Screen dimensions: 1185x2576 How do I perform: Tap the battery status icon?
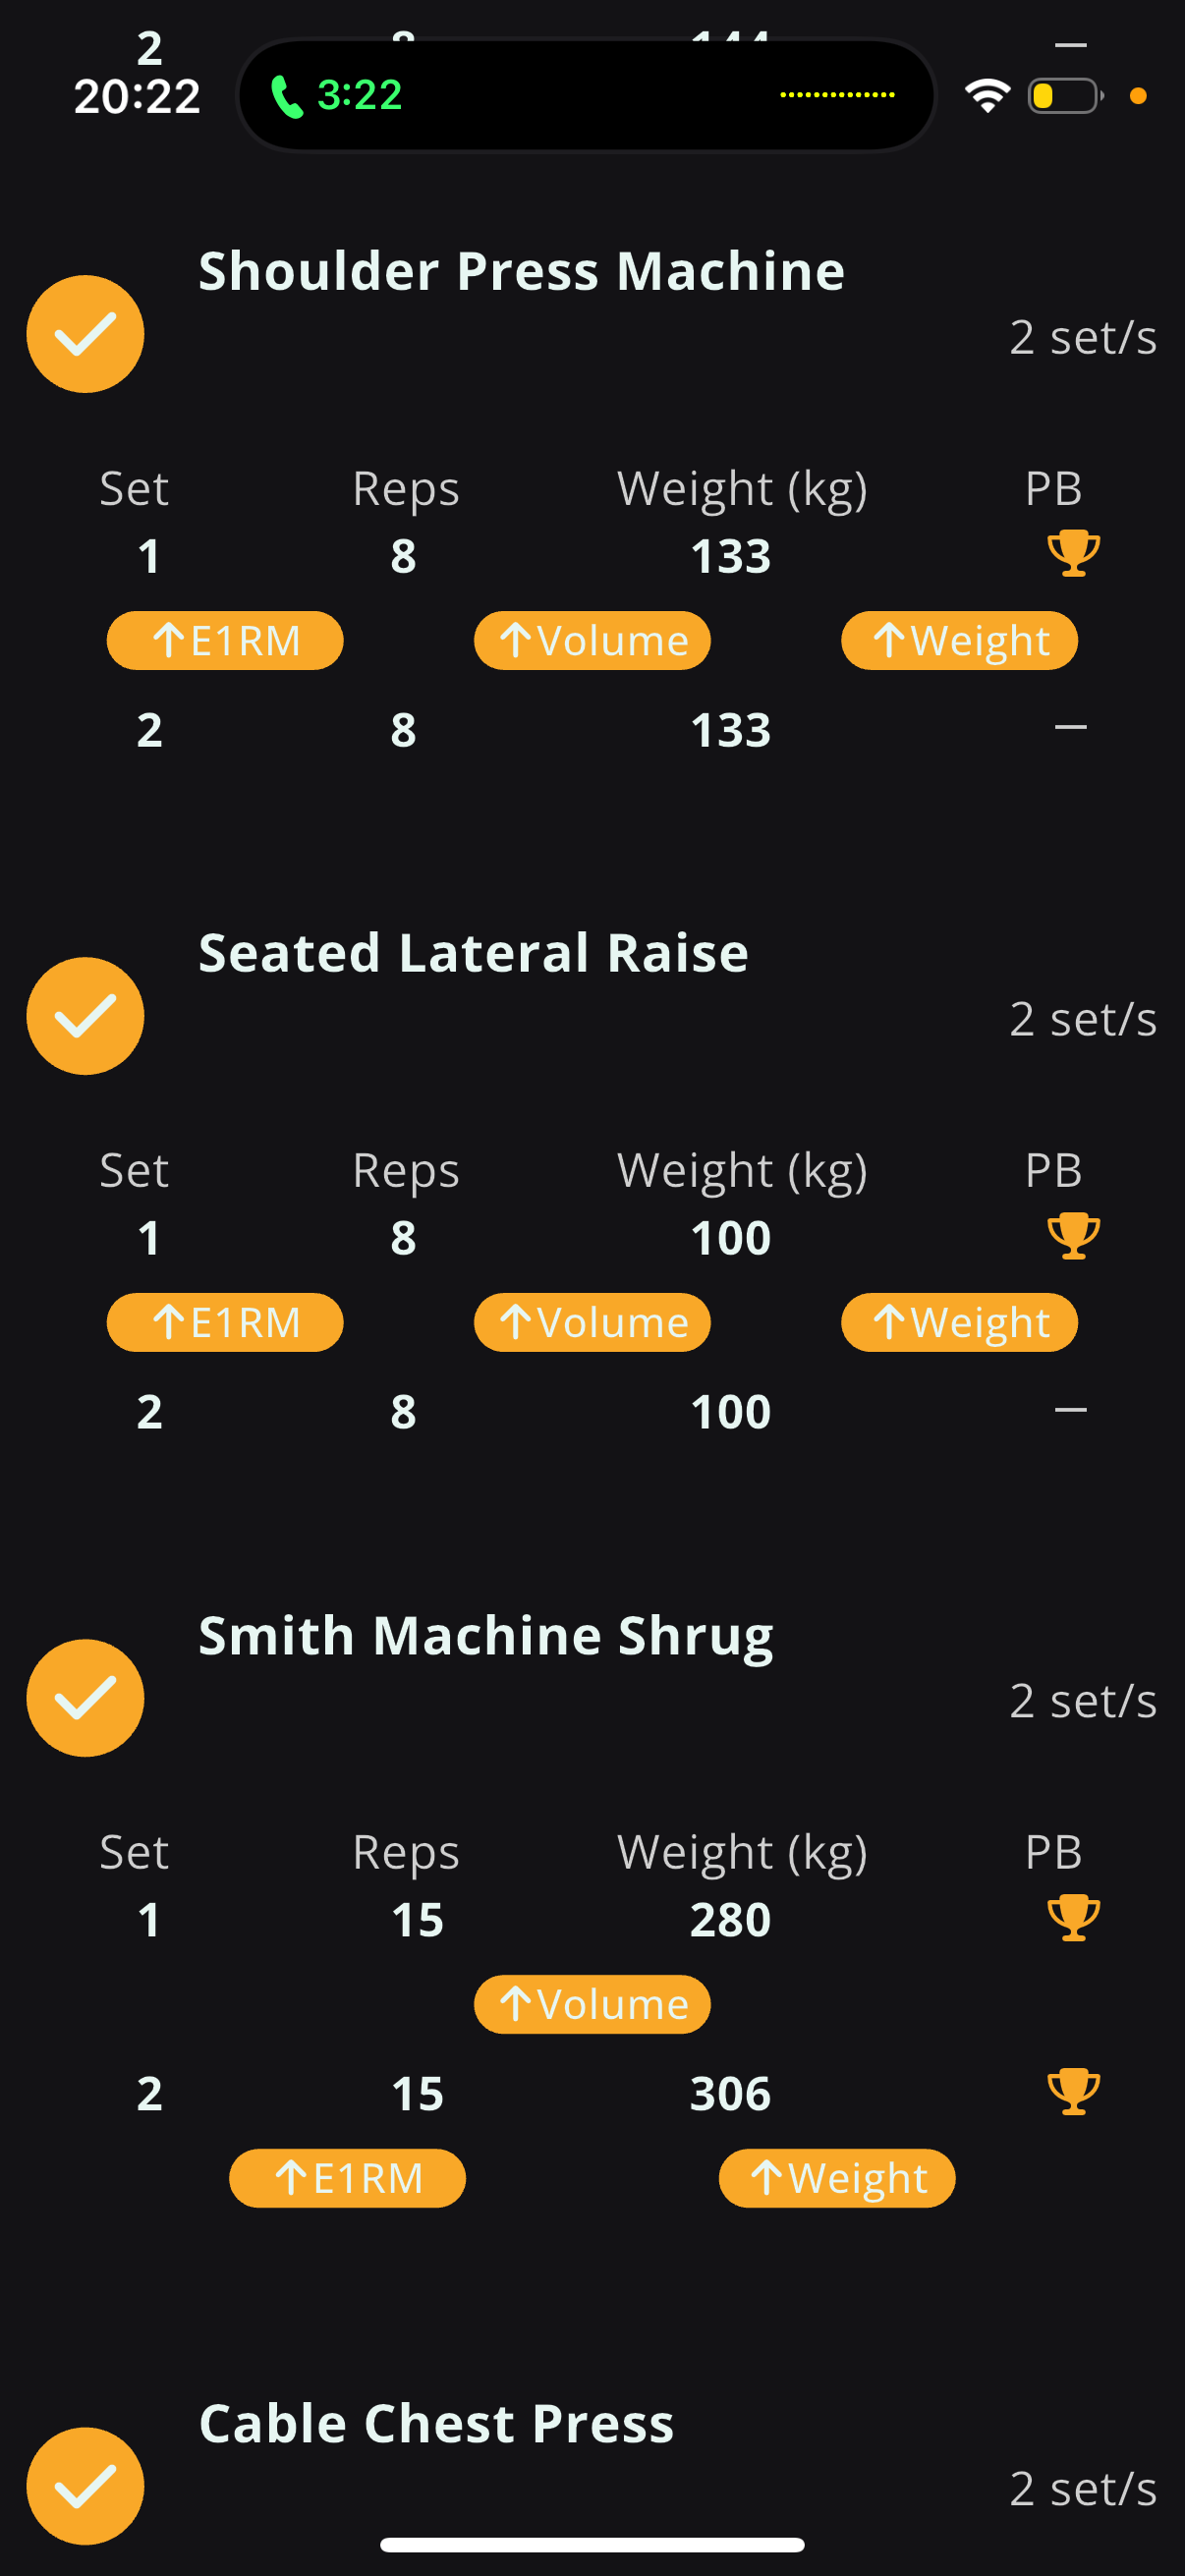tap(1065, 96)
